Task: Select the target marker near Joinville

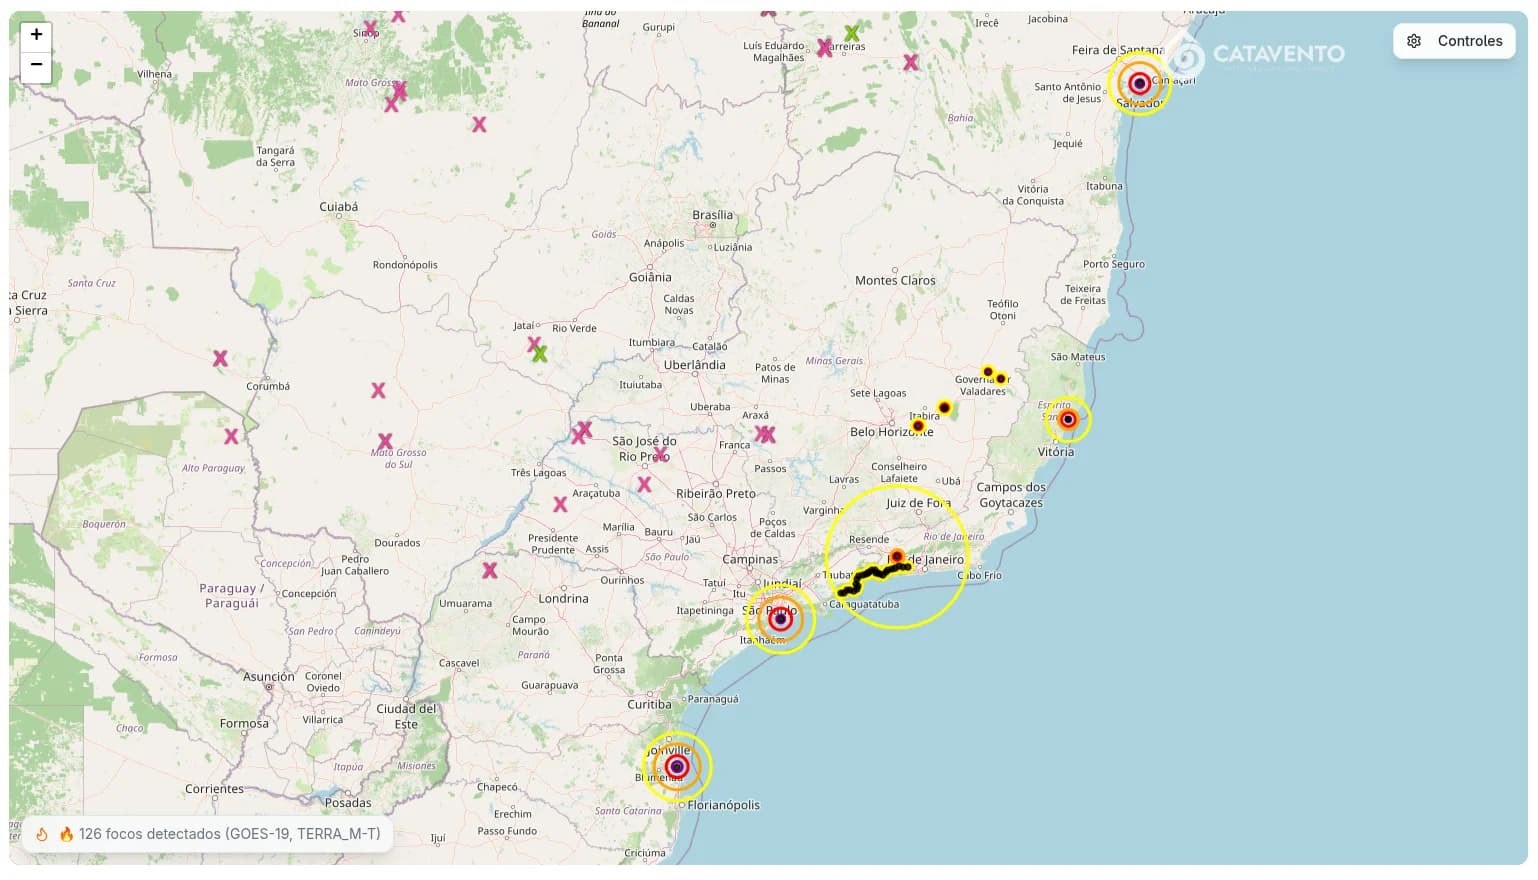Action: [677, 767]
